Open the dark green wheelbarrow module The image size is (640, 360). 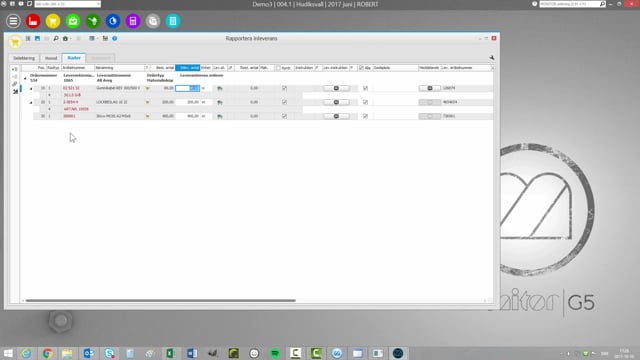coord(93,21)
